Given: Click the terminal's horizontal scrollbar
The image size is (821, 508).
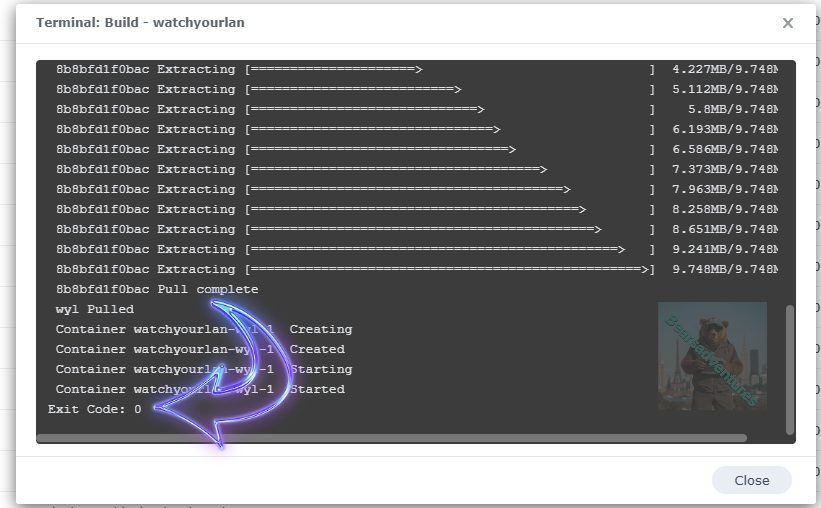Looking at the screenshot, I should [391, 437].
